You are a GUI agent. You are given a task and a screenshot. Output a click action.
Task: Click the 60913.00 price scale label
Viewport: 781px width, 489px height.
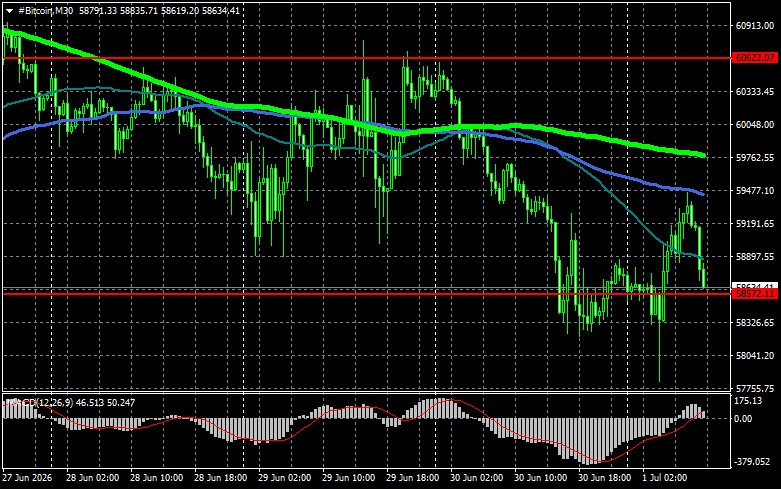pos(755,26)
